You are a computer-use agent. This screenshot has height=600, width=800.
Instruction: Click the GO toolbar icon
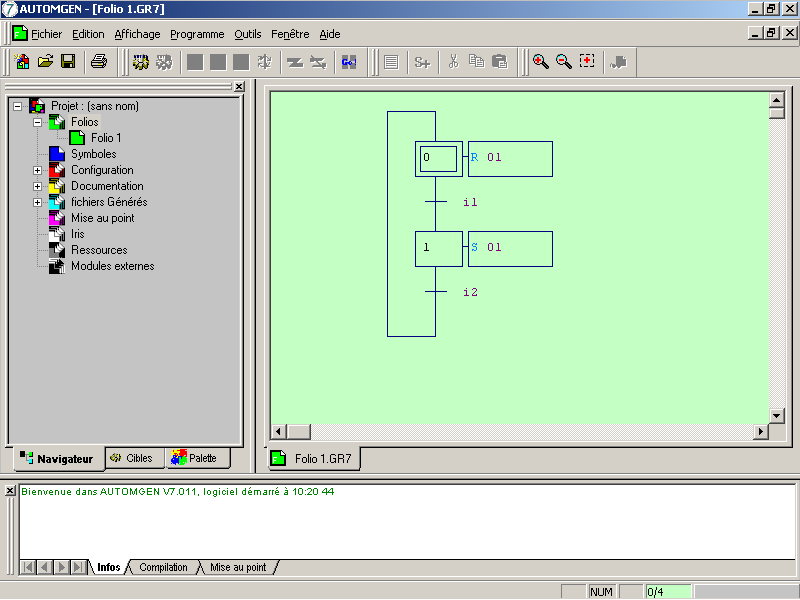(348, 62)
